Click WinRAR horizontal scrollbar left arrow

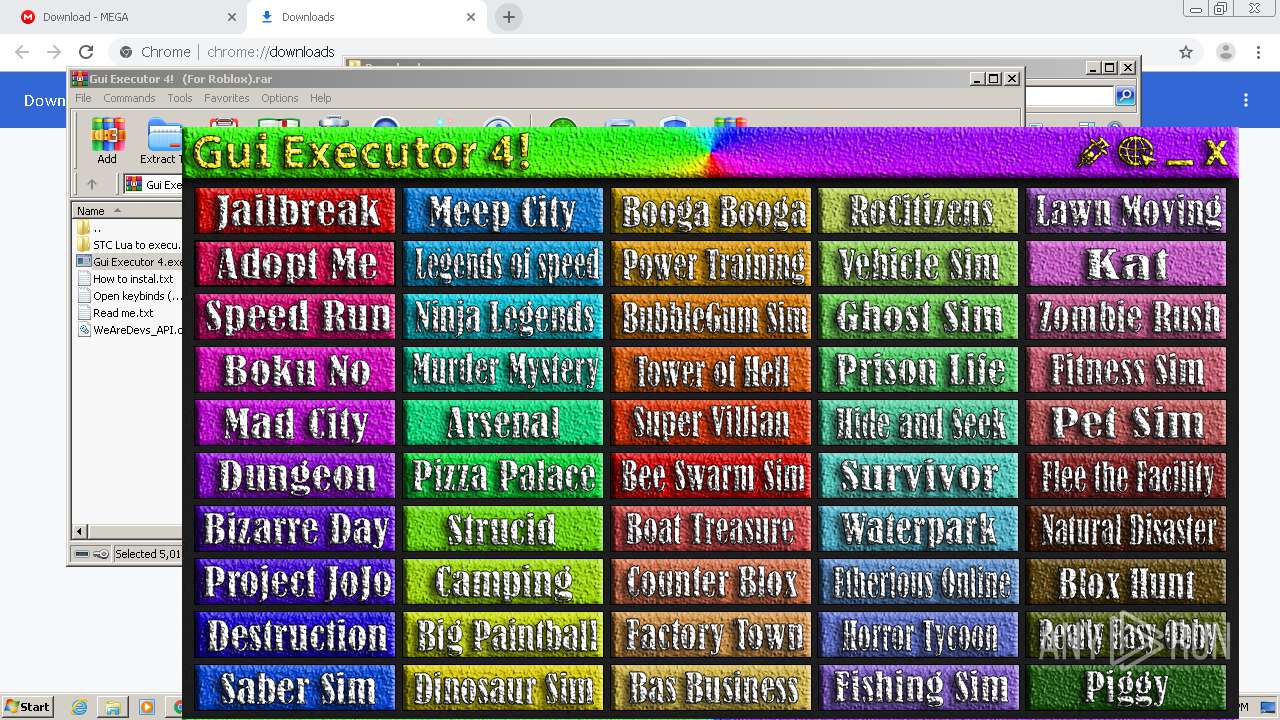tap(80, 531)
